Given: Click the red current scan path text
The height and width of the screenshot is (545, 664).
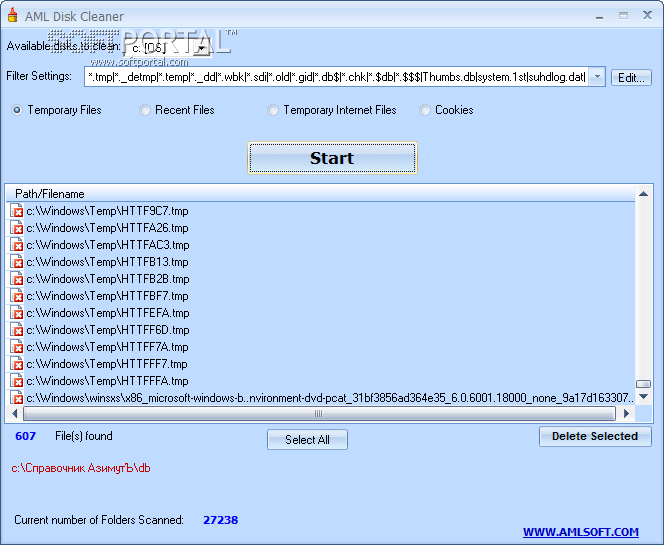Looking at the screenshot, I should (81, 468).
